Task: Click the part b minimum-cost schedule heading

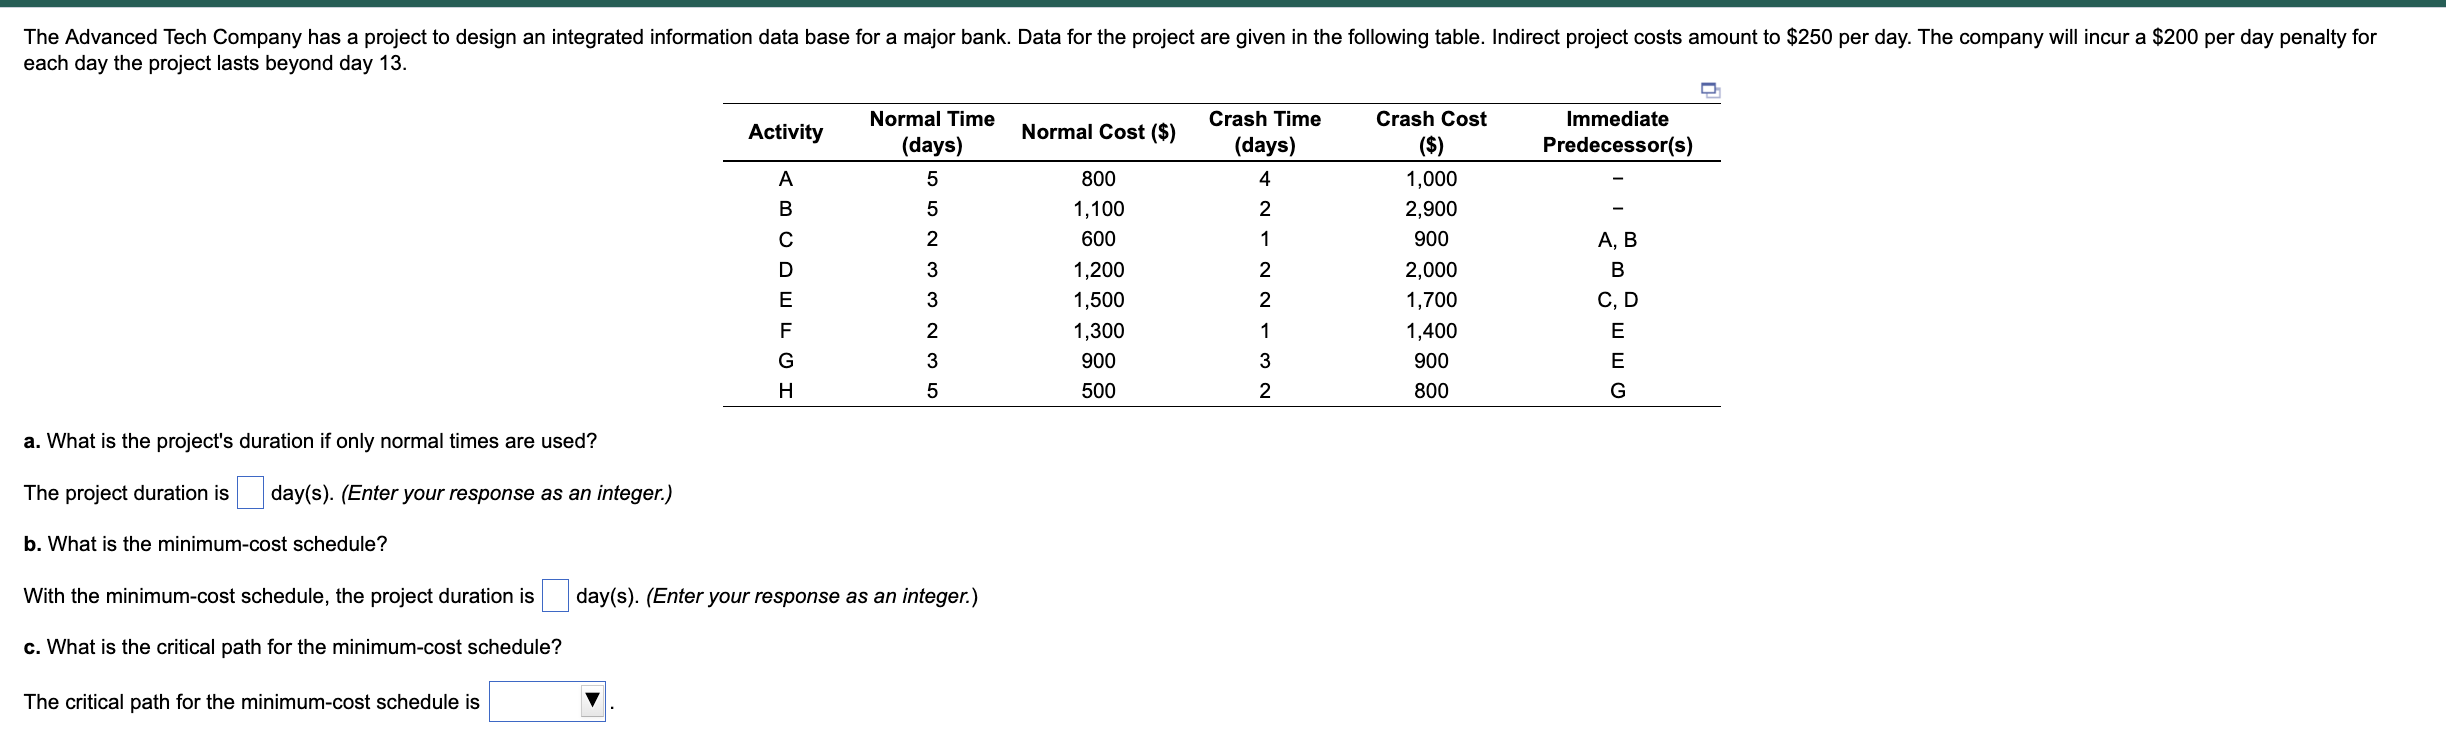Action: tap(206, 545)
